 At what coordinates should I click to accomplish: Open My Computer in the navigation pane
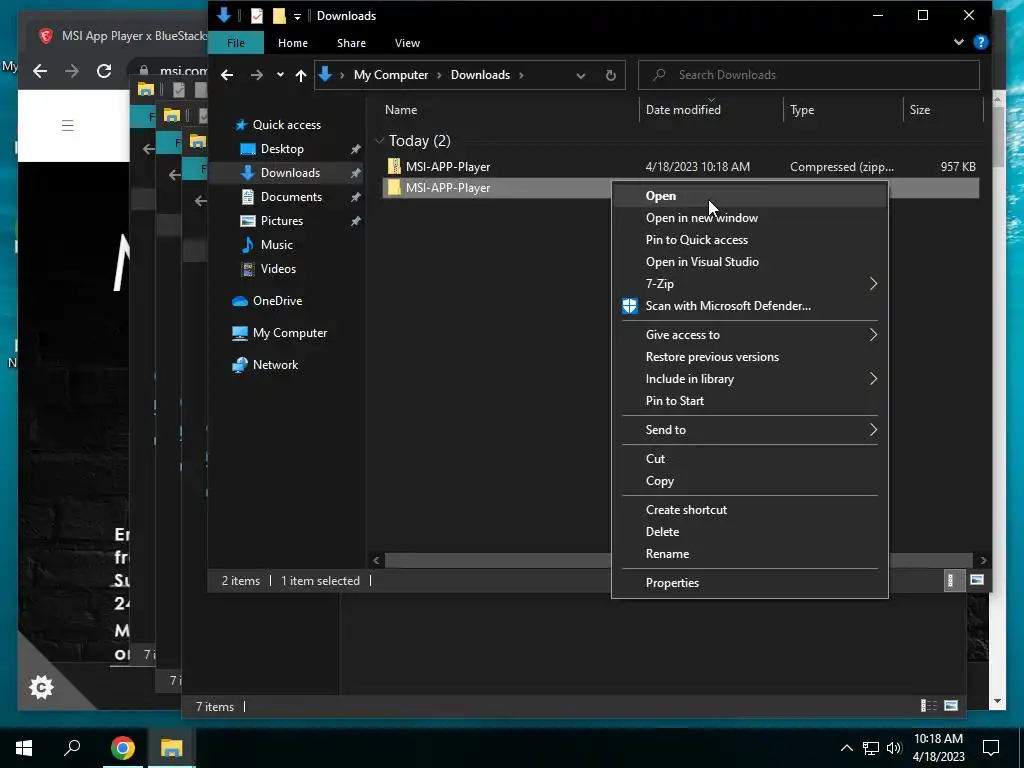(289, 333)
